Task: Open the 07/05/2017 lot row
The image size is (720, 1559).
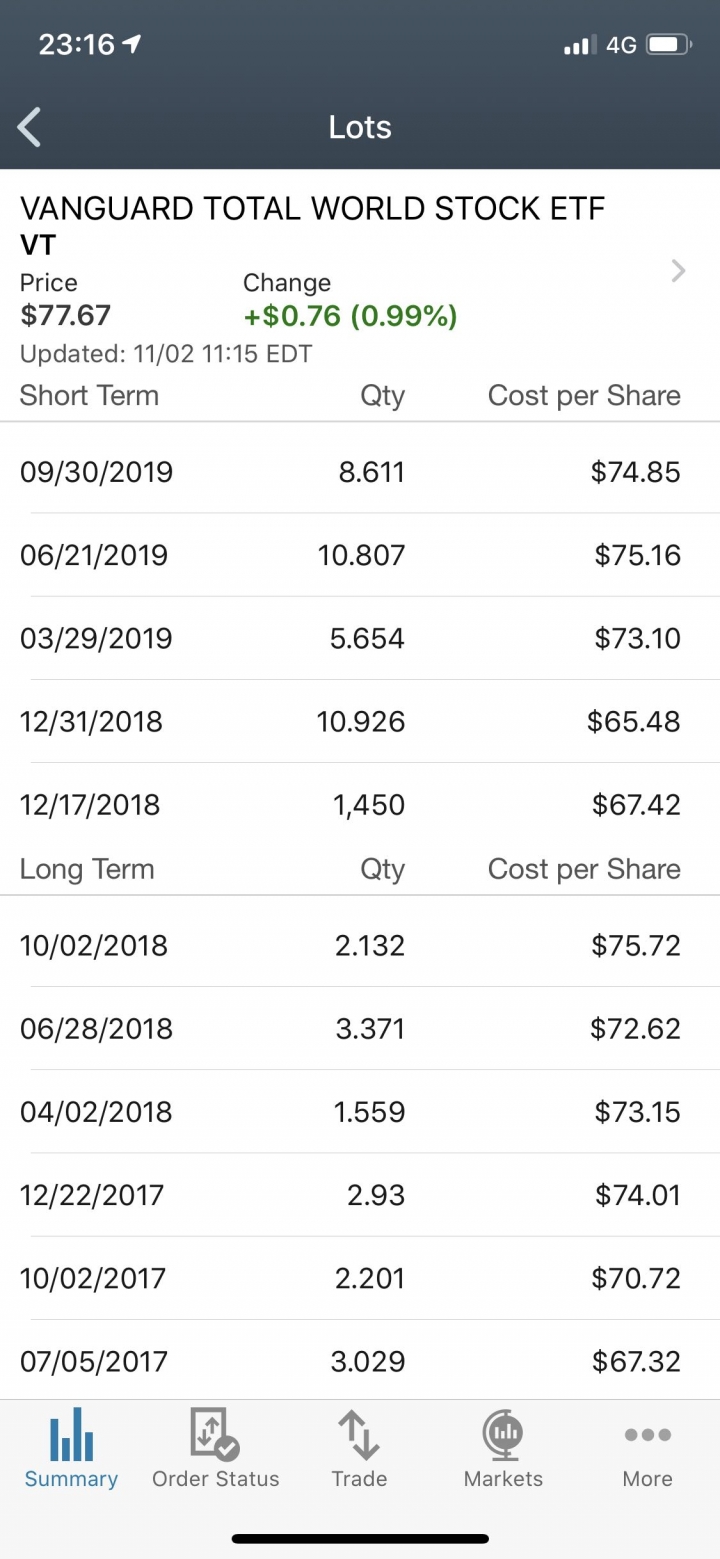Action: (x=360, y=1361)
